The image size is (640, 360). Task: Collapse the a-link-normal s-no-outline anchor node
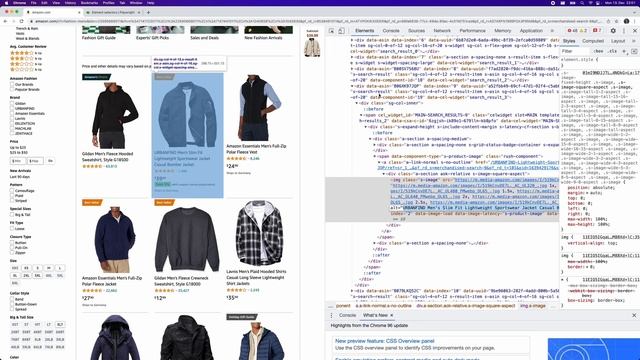[379, 162]
